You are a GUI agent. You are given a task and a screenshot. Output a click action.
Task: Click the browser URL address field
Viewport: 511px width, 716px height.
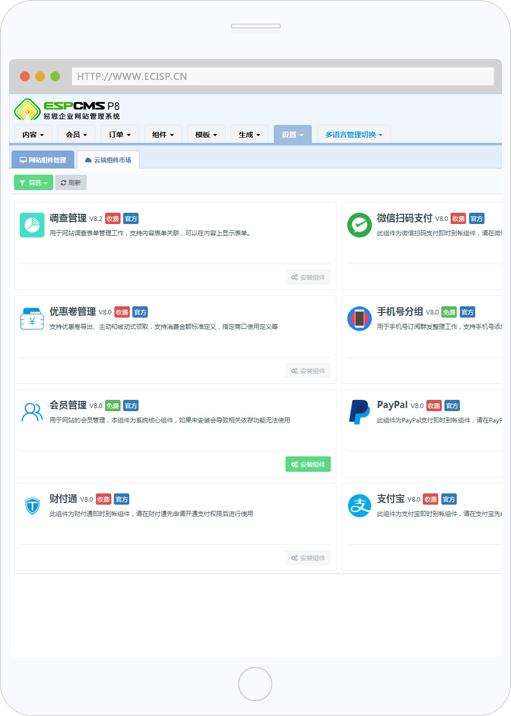pyautogui.click(x=283, y=76)
